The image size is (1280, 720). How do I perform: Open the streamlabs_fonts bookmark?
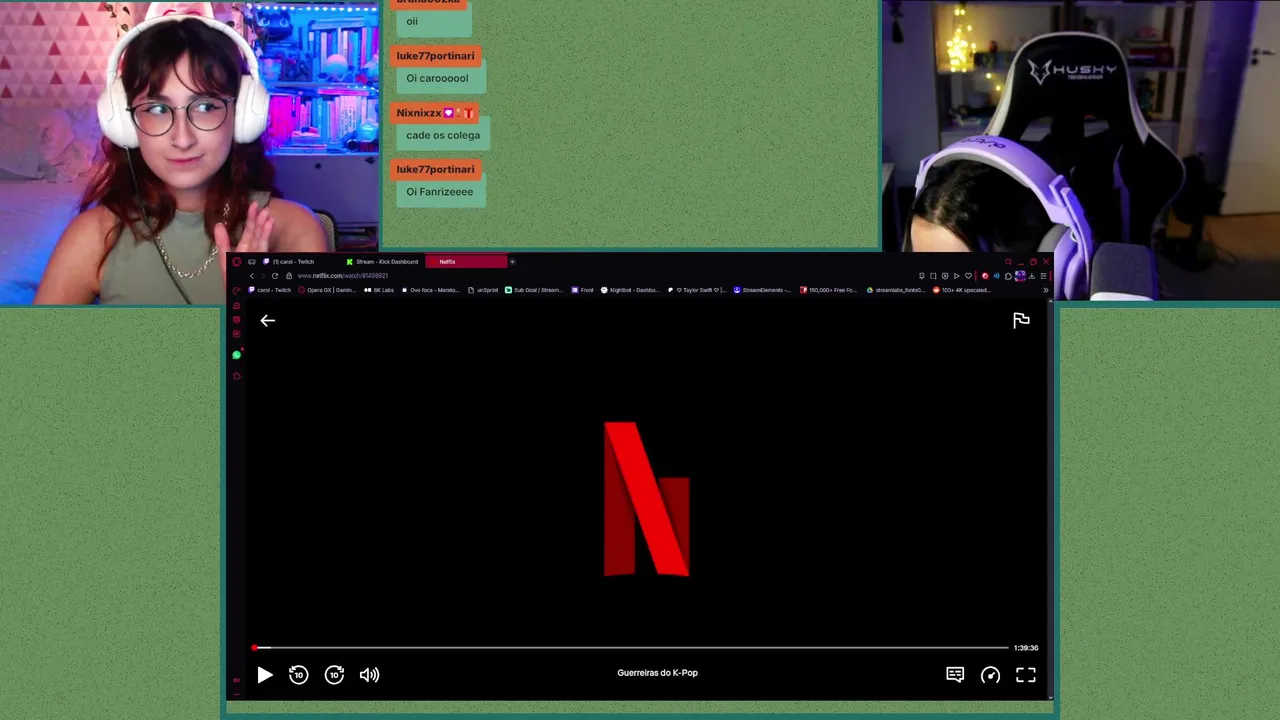(895, 290)
